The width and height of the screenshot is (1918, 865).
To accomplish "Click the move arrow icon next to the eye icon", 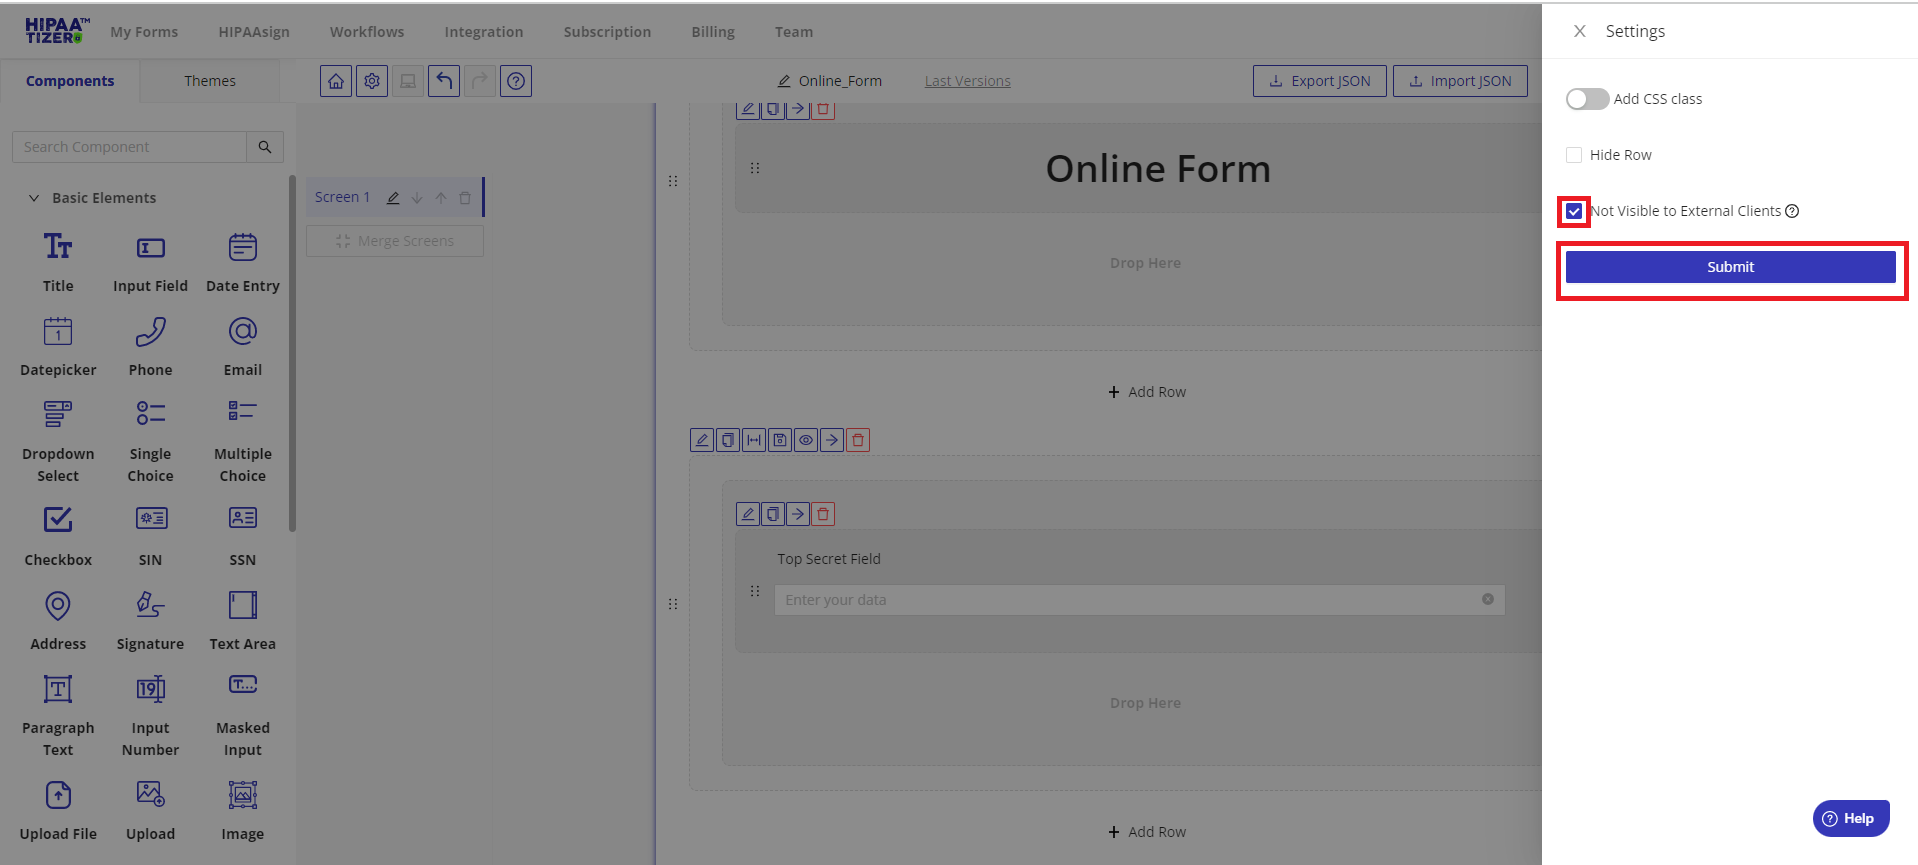I will point(832,440).
